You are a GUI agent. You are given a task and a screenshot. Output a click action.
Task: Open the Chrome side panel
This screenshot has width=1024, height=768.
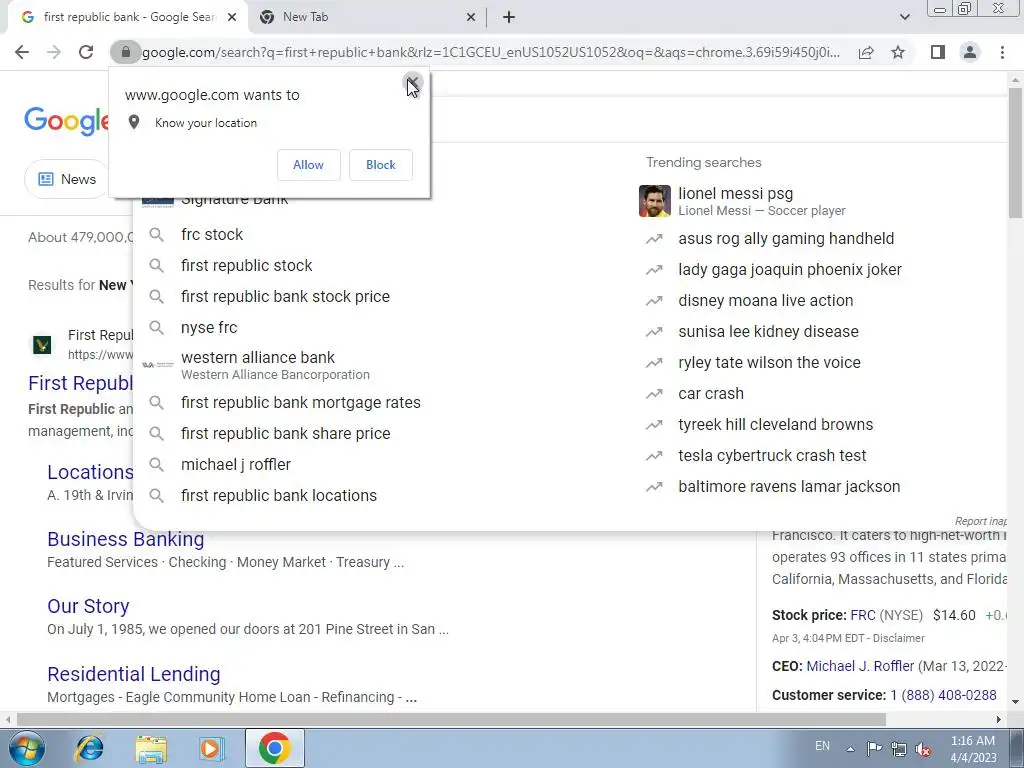(x=938, y=52)
